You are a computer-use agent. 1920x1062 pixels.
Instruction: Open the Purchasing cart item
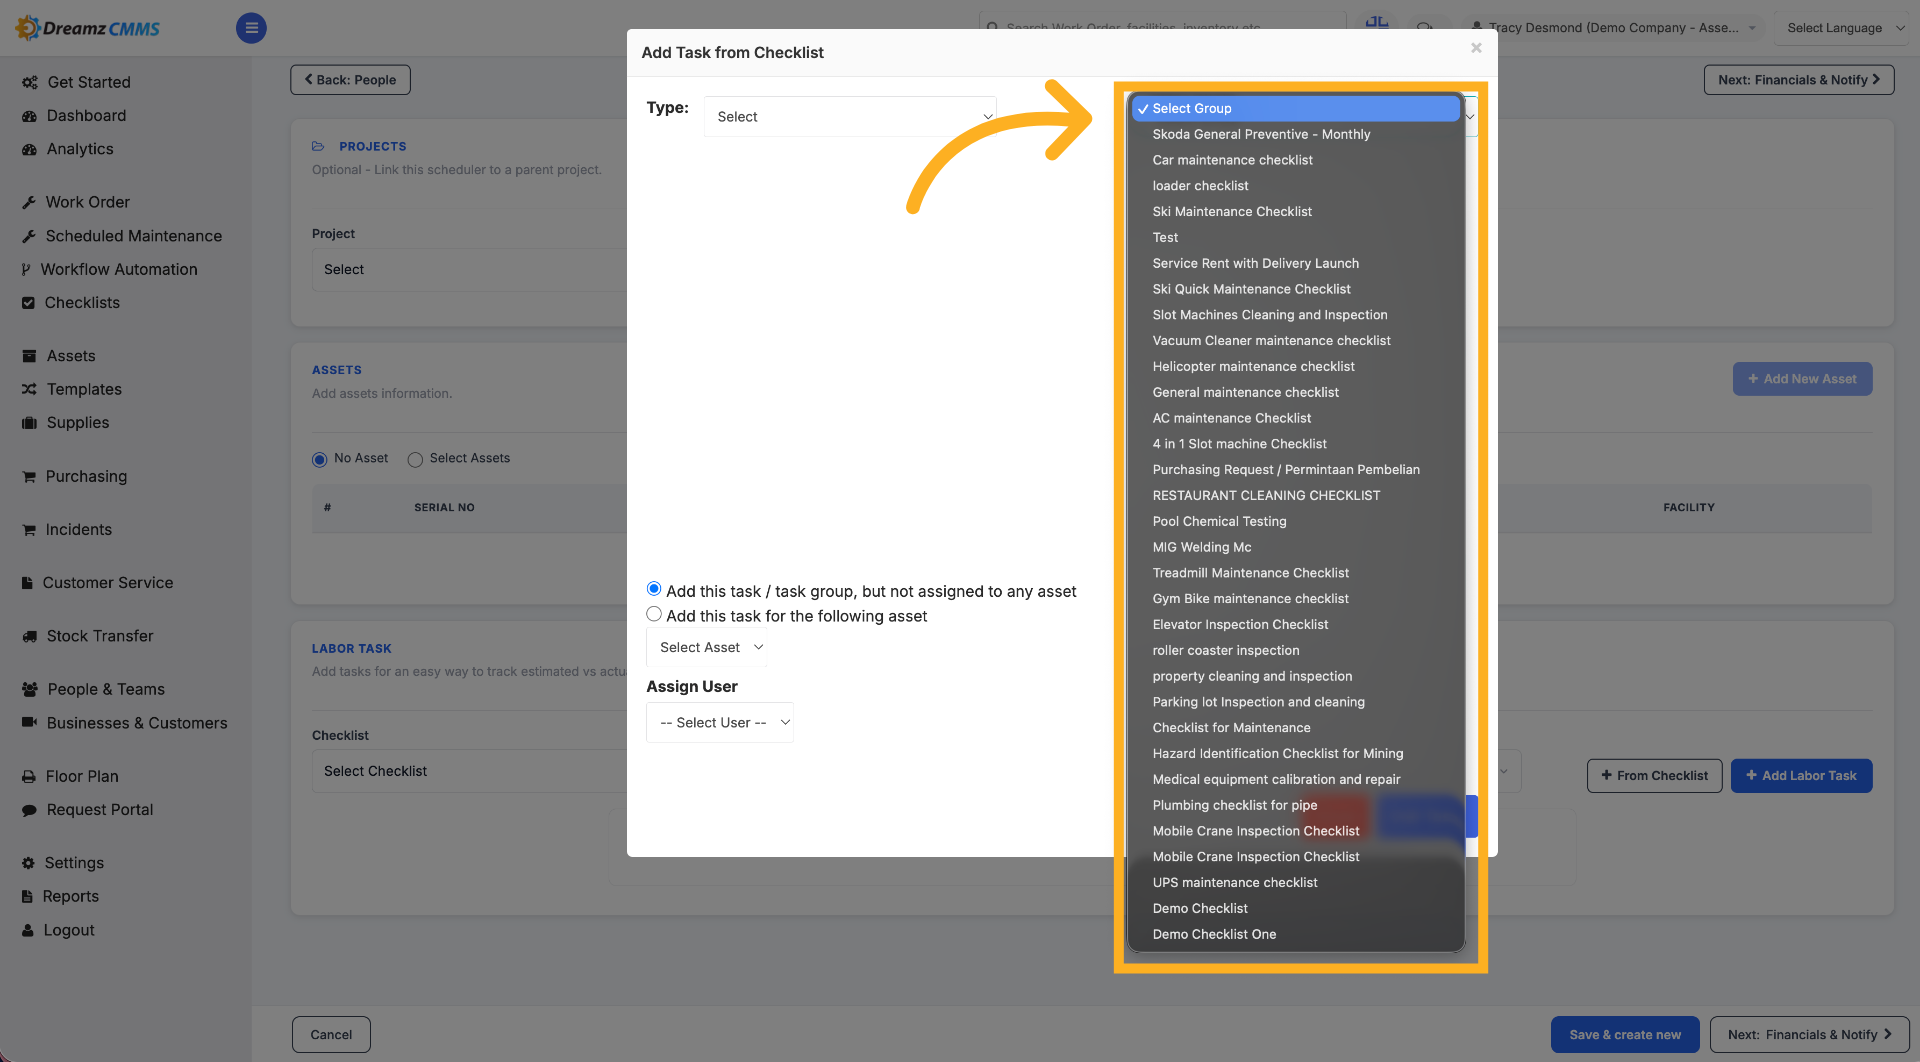pos(86,477)
